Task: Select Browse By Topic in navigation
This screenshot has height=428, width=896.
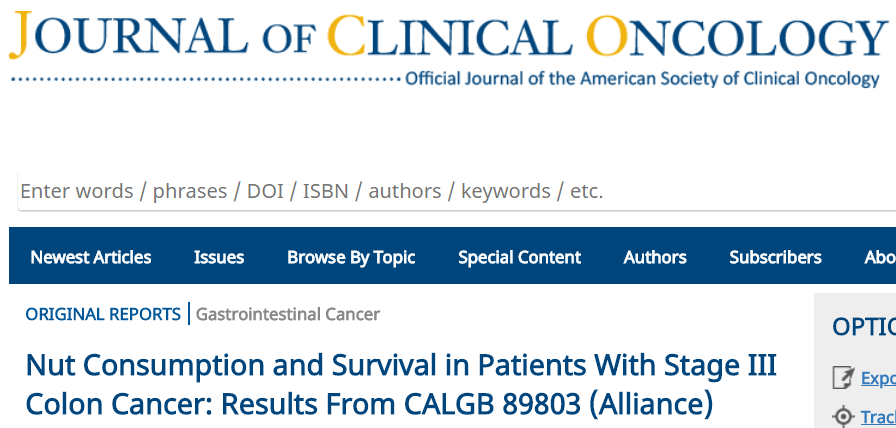Action: (351, 258)
